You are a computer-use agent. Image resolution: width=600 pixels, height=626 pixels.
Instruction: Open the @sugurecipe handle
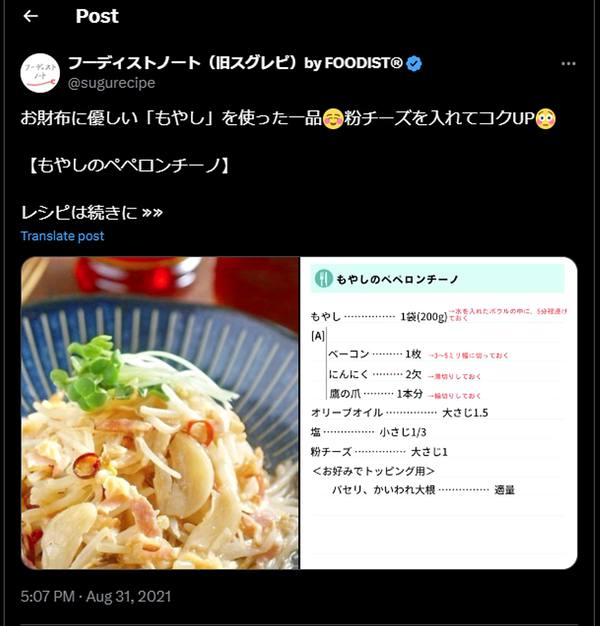coord(111,83)
